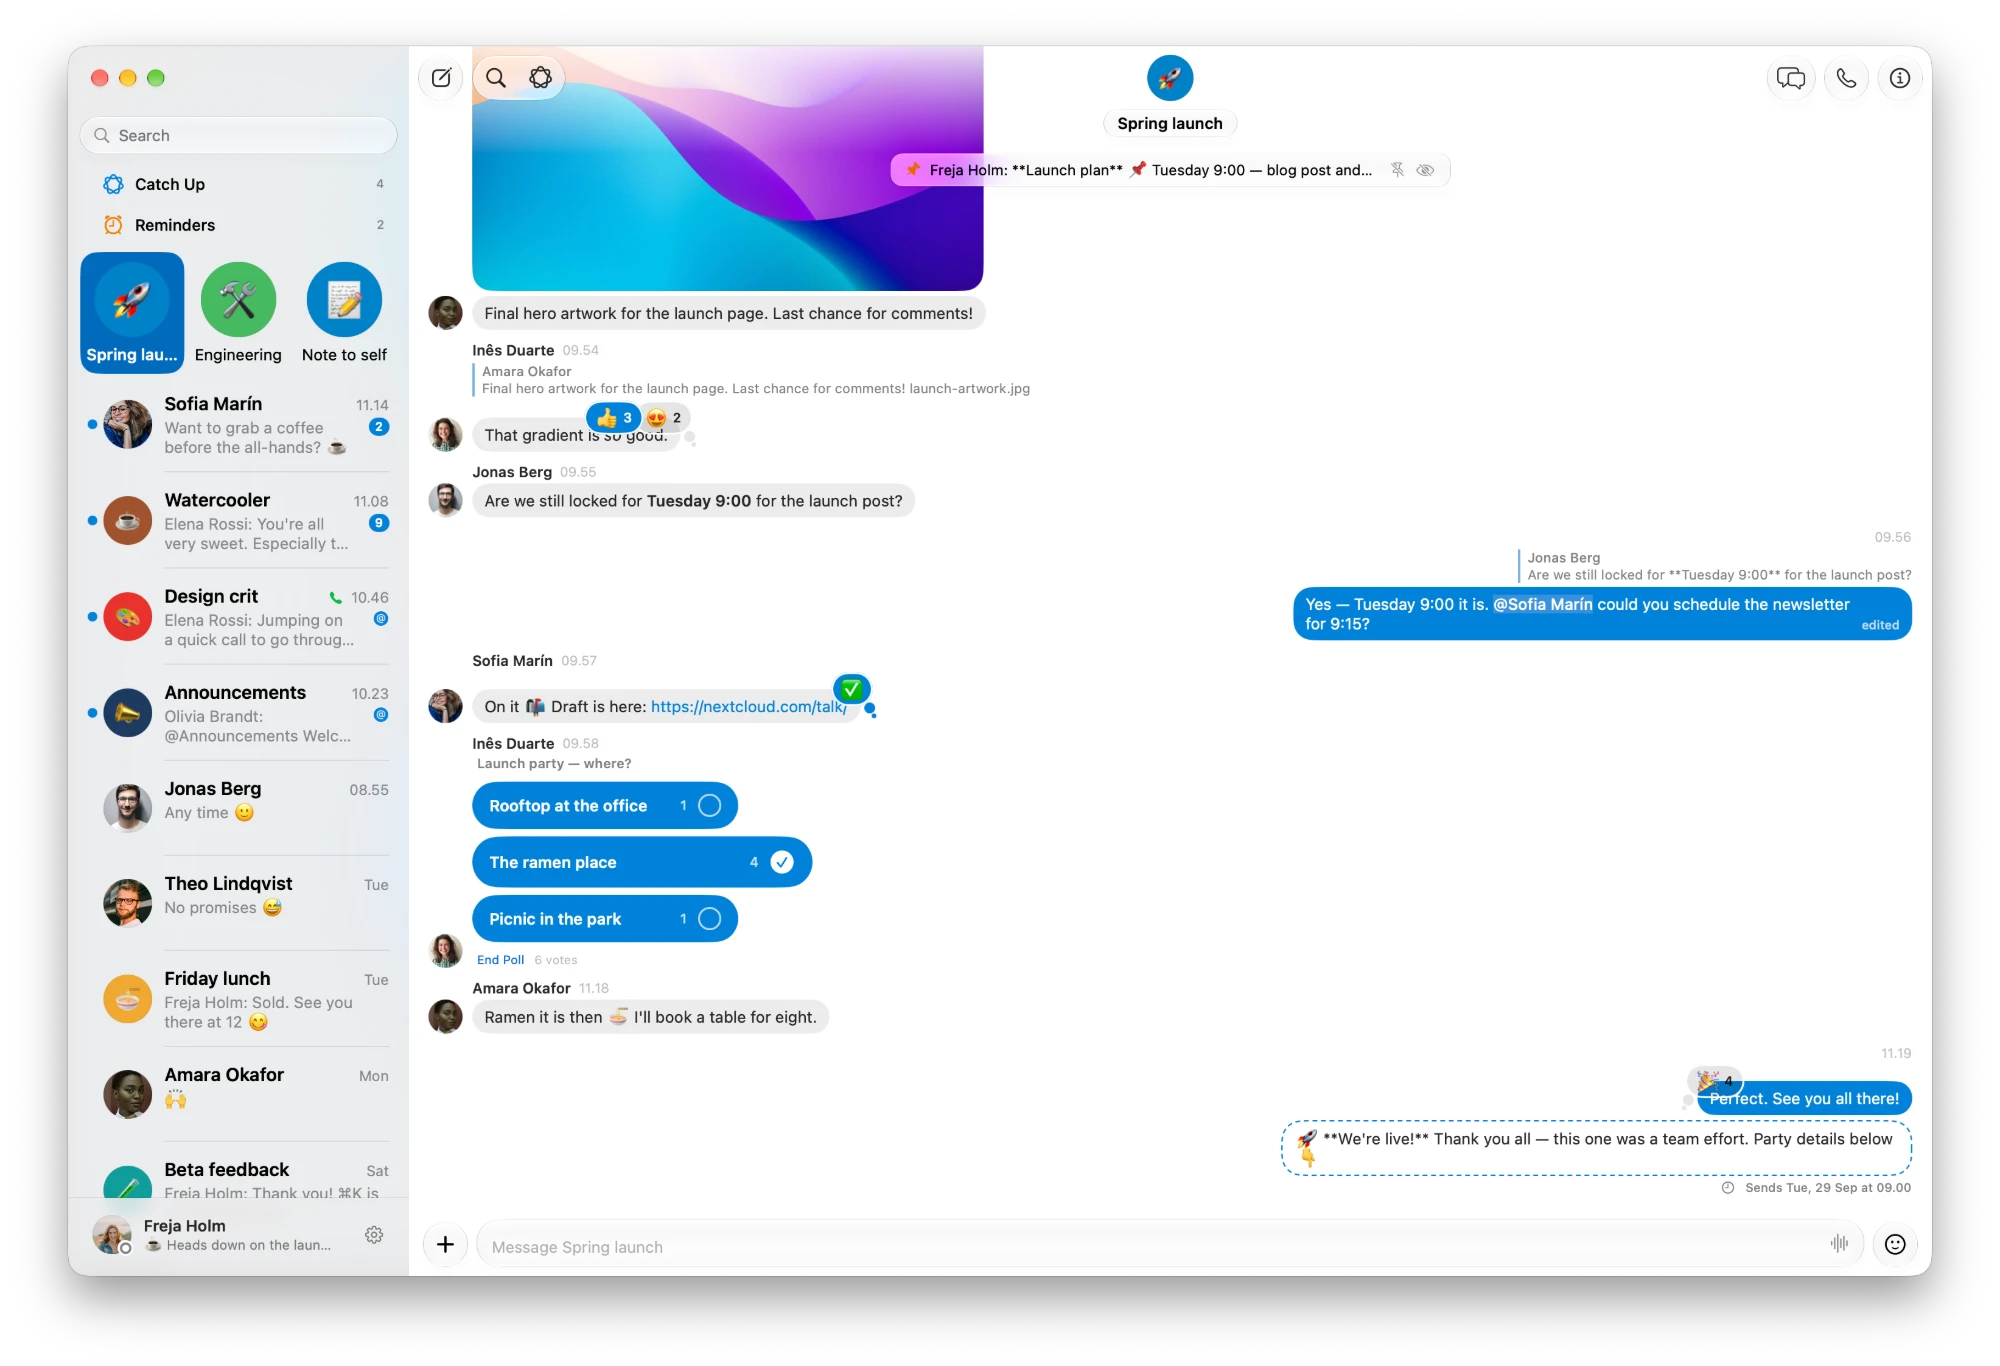Open Catch Up in the sidebar
This screenshot has width=2000, height=1366.
239,184
